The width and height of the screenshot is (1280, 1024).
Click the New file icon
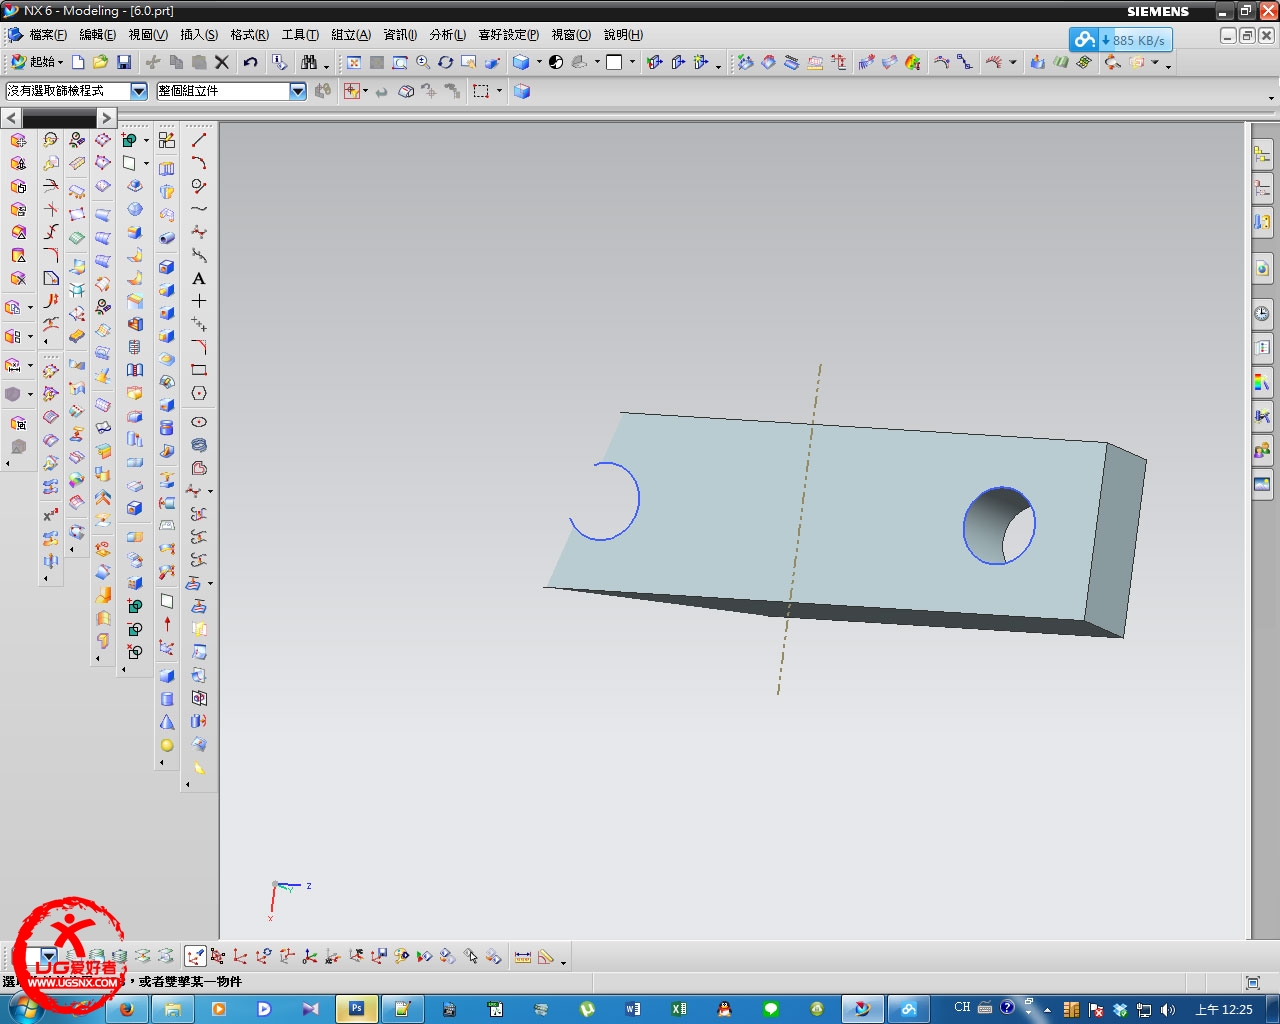coord(78,62)
